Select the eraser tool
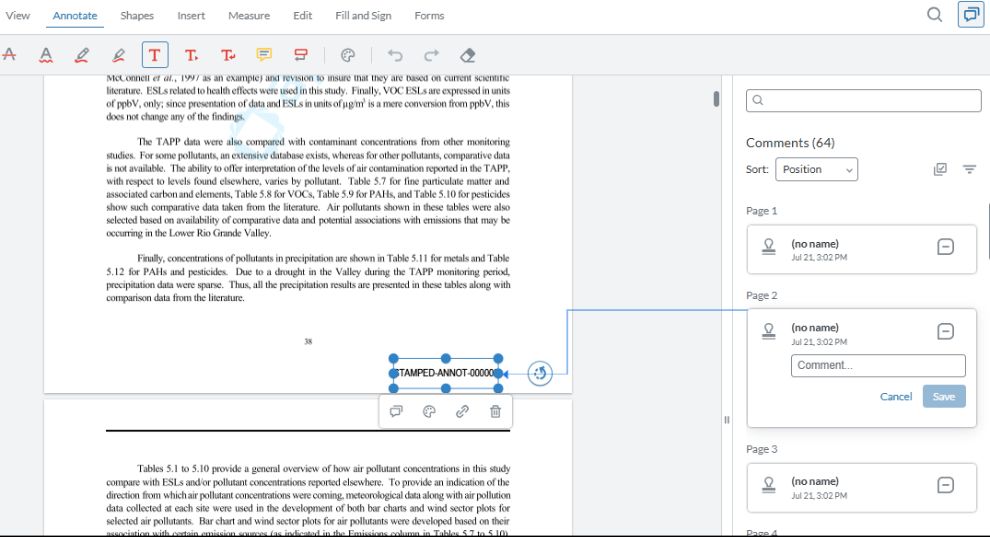This screenshot has width=990, height=537. pos(468,55)
